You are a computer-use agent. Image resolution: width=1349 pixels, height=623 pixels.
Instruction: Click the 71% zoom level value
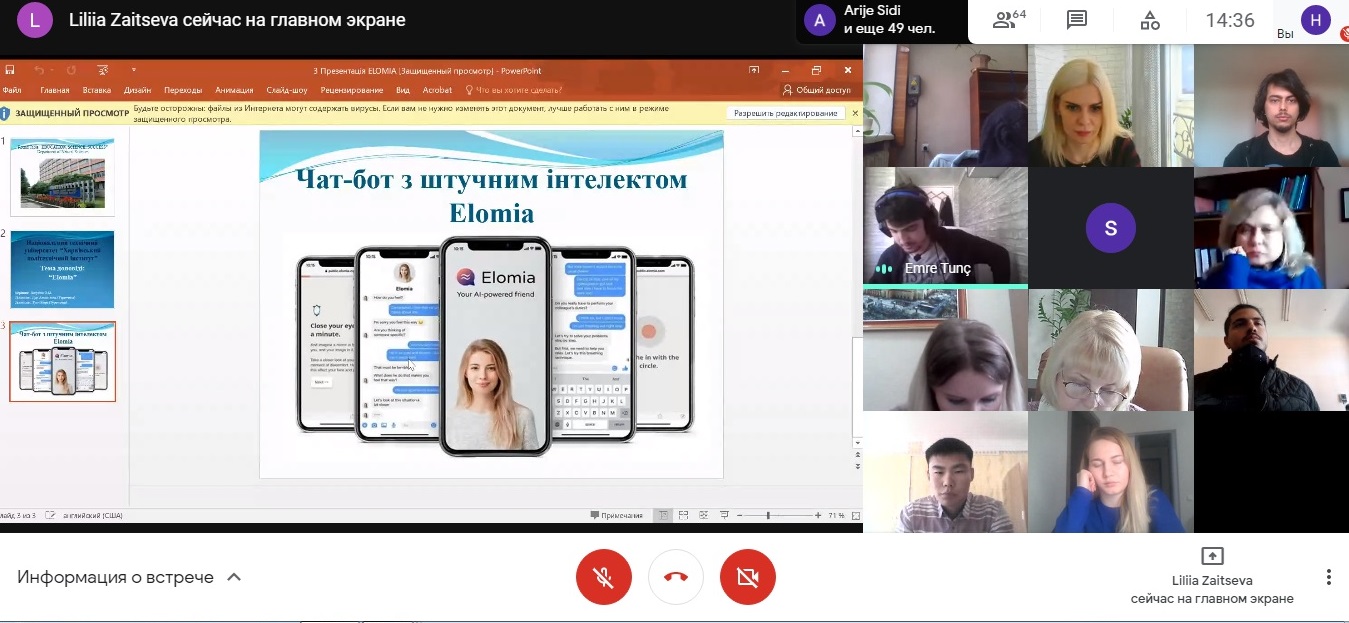(x=837, y=515)
